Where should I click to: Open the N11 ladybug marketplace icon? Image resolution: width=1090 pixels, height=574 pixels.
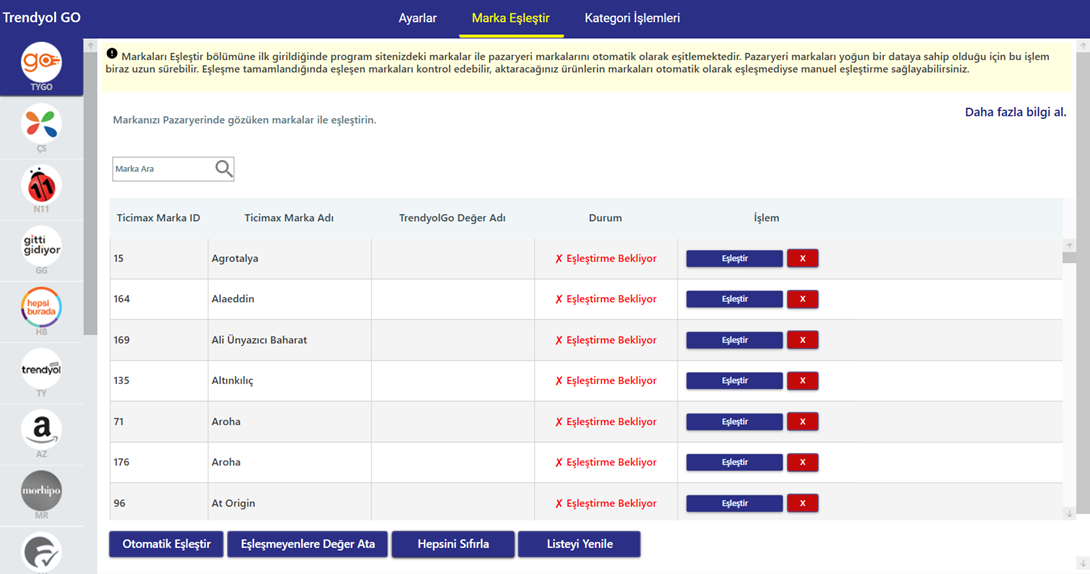41,185
